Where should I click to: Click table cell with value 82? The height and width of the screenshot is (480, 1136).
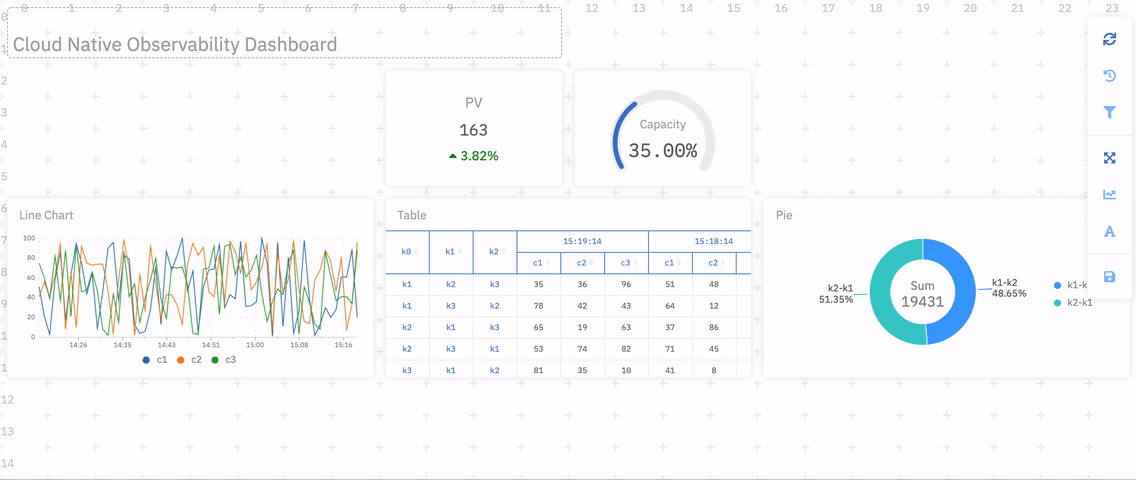tap(626, 349)
